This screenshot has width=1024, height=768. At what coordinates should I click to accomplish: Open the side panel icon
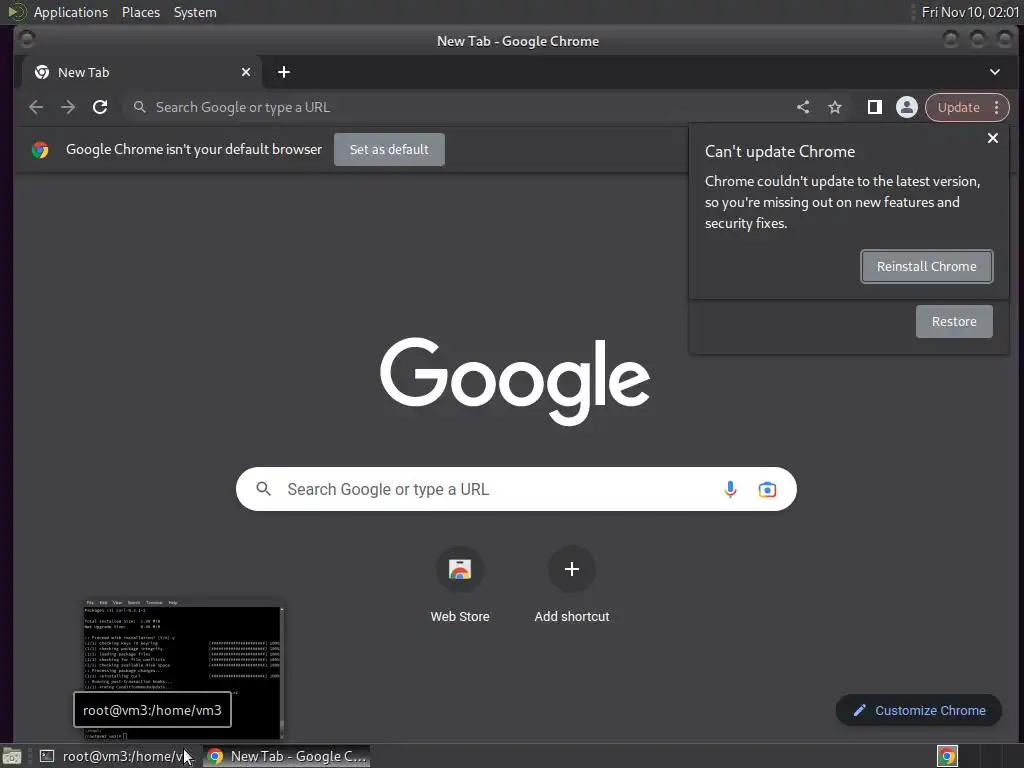(874, 107)
